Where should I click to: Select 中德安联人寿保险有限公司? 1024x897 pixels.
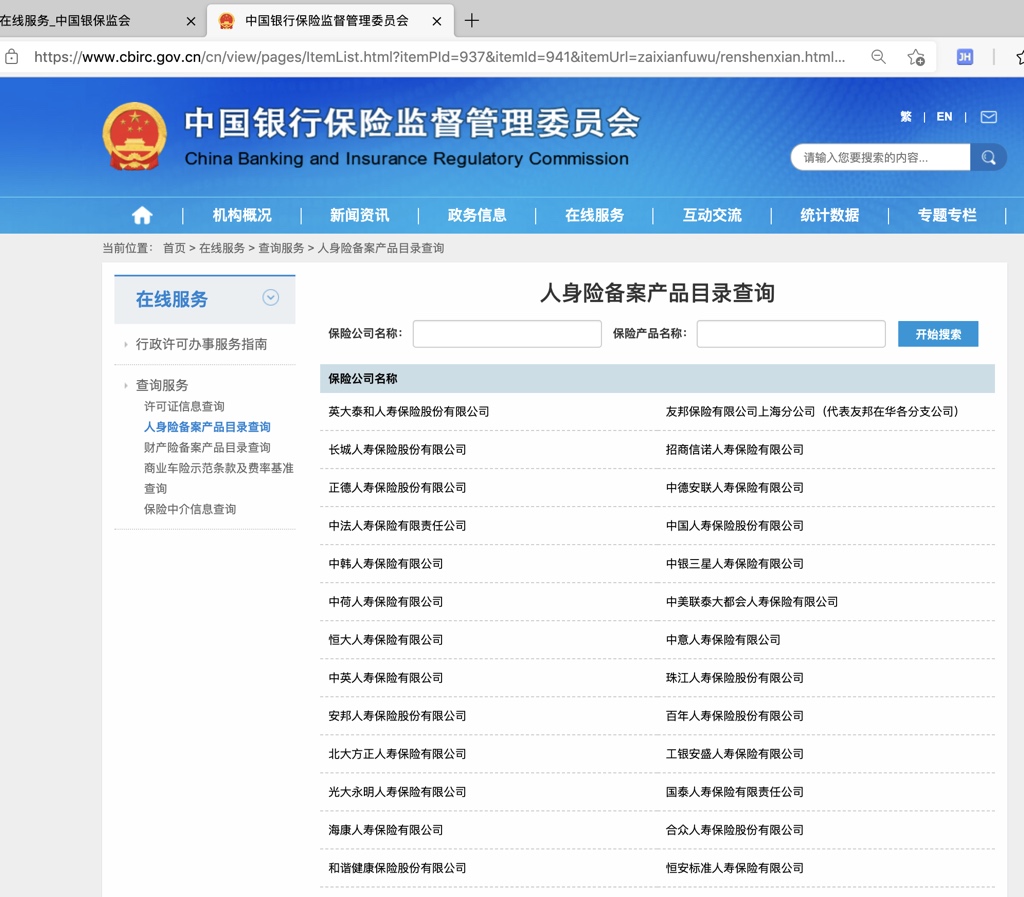[x=735, y=488]
